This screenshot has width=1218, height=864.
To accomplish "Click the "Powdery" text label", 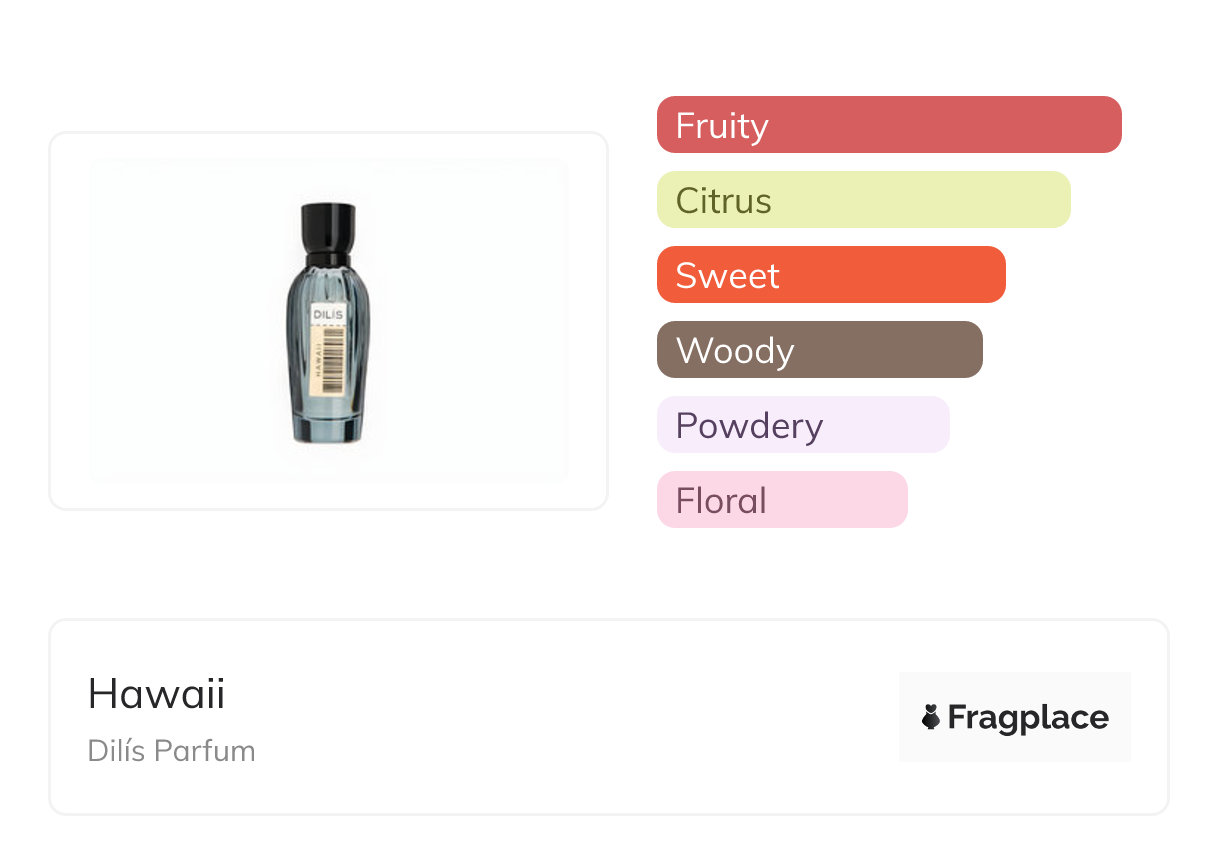I will click(x=749, y=426).
